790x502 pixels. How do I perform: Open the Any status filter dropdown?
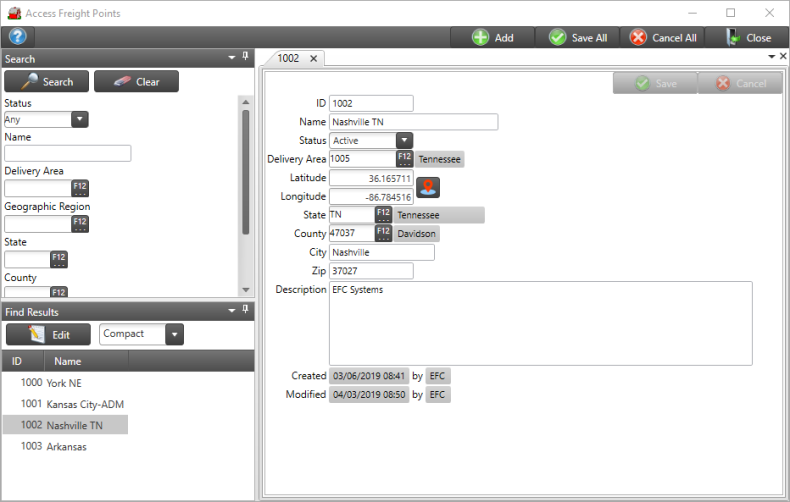[x=80, y=119]
